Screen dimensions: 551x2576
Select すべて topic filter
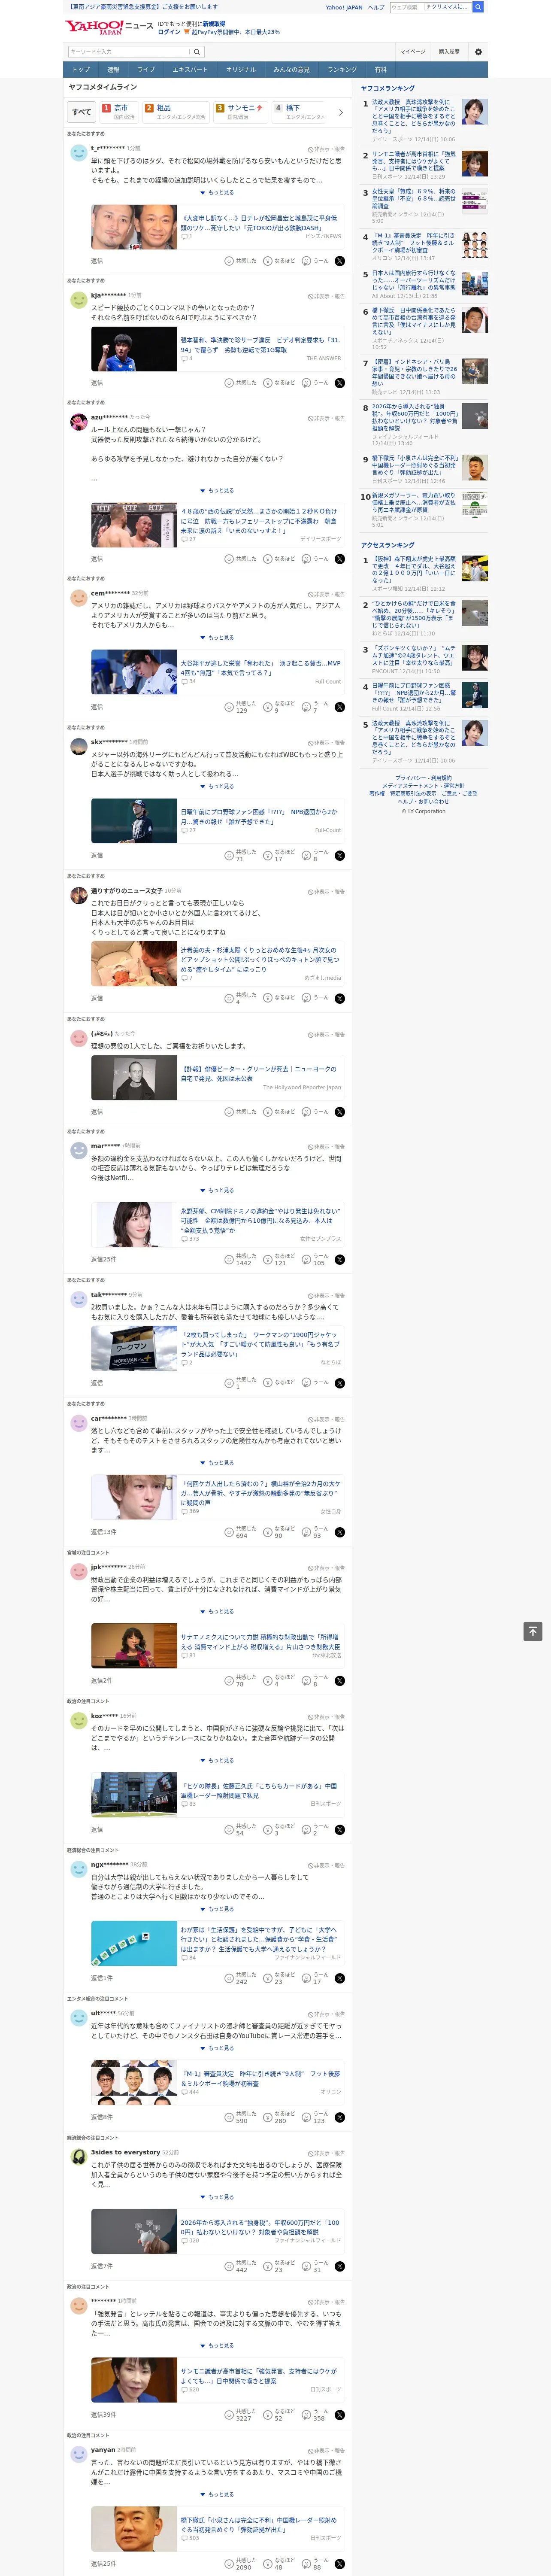[82, 112]
